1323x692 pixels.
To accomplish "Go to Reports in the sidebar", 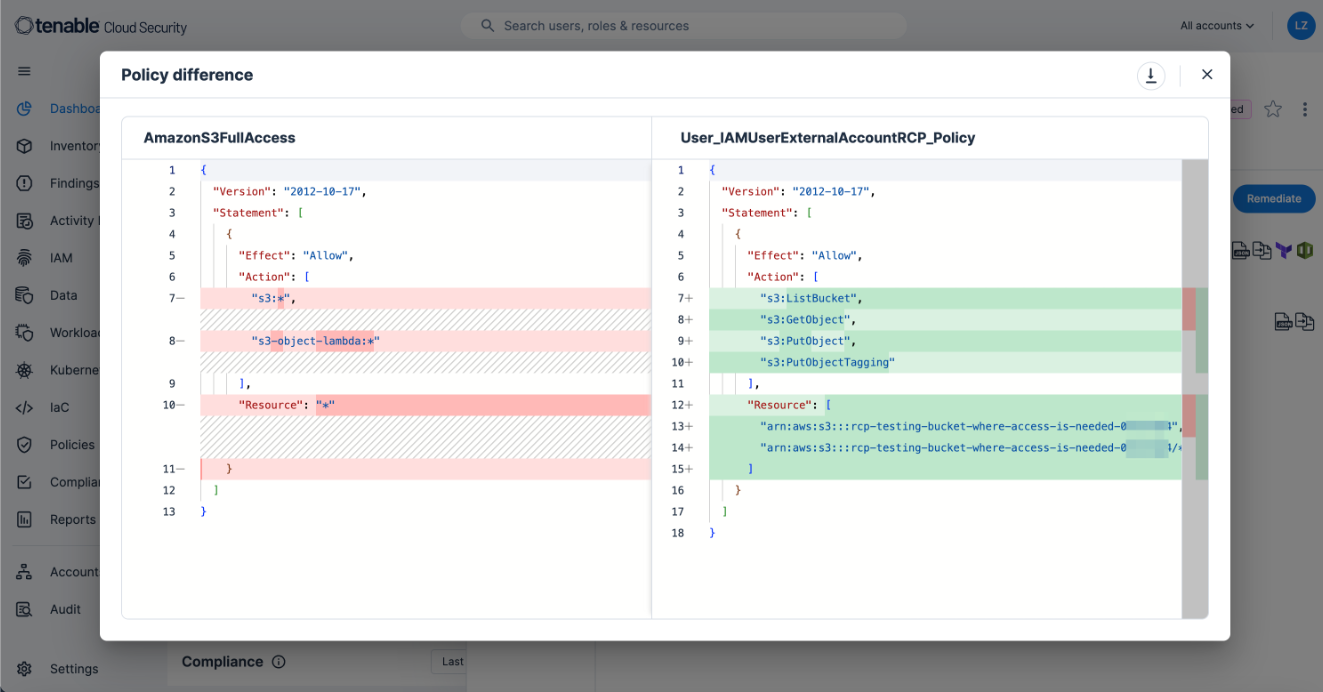I will pyautogui.click(x=73, y=520).
